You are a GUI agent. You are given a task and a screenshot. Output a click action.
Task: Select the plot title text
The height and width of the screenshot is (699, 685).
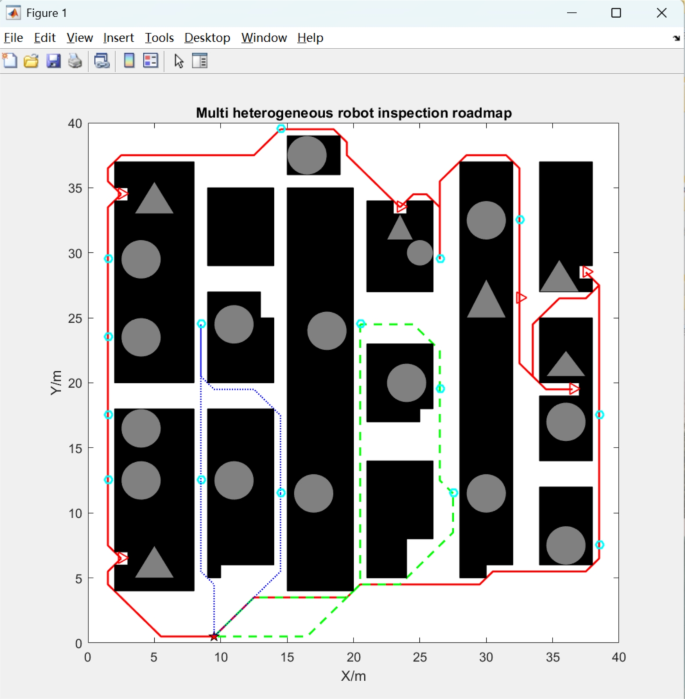click(x=353, y=113)
